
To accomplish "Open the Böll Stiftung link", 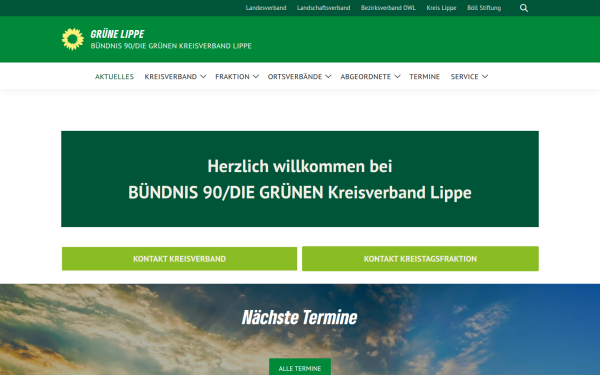I will [x=484, y=8].
